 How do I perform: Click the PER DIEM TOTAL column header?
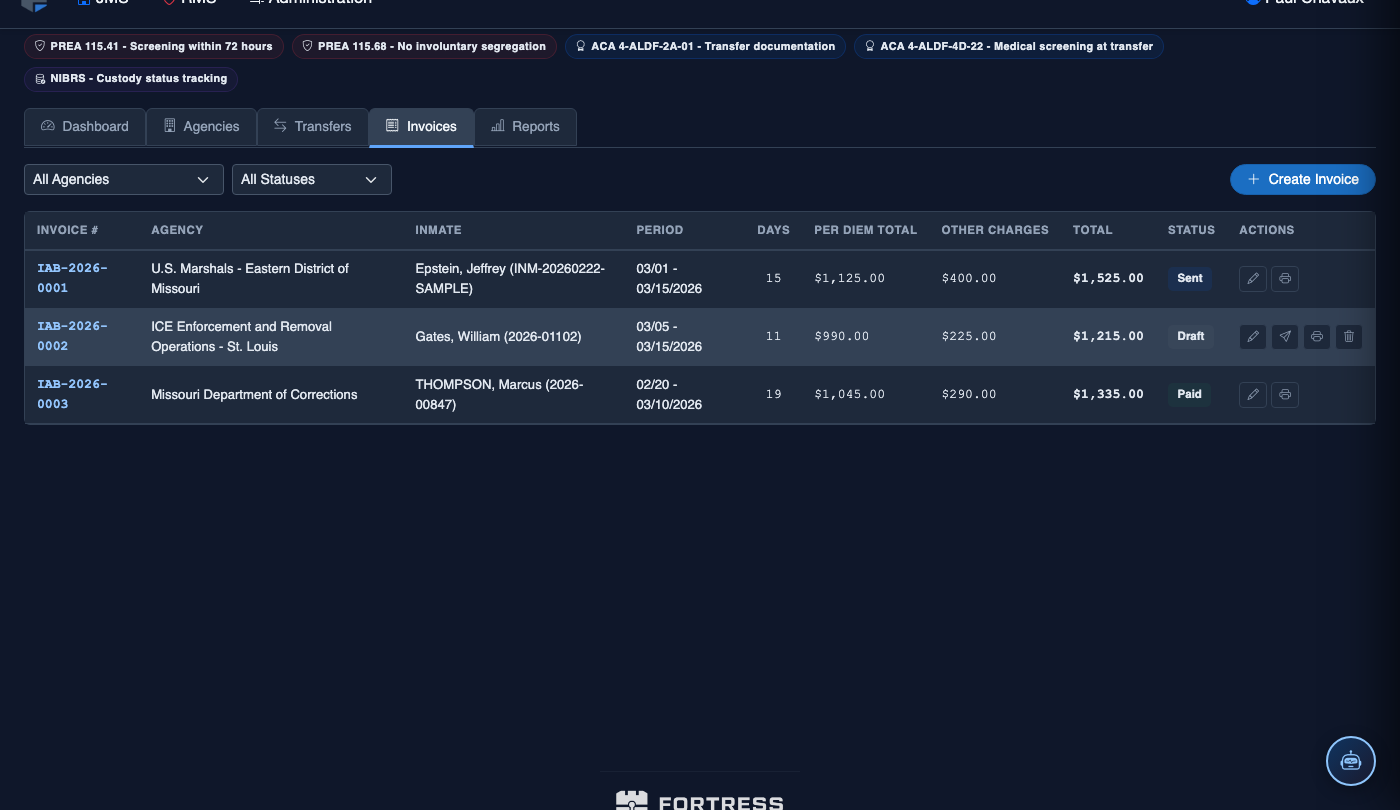click(865, 230)
